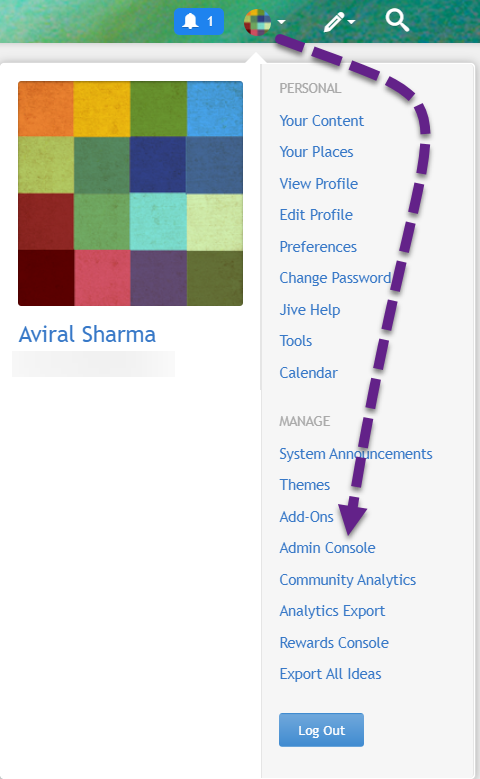Open the notifications bell icon
This screenshot has height=779, width=480.
click(x=199, y=21)
